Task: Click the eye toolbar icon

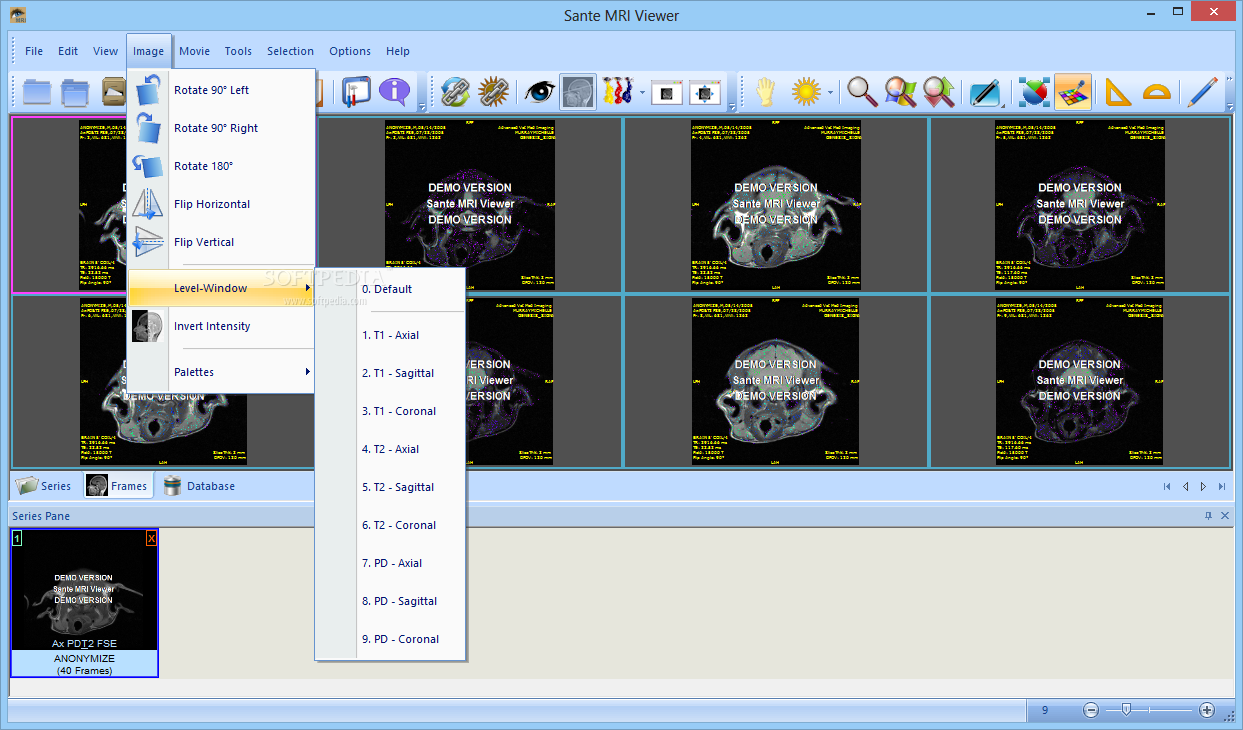Action: (x=539, y=92)
